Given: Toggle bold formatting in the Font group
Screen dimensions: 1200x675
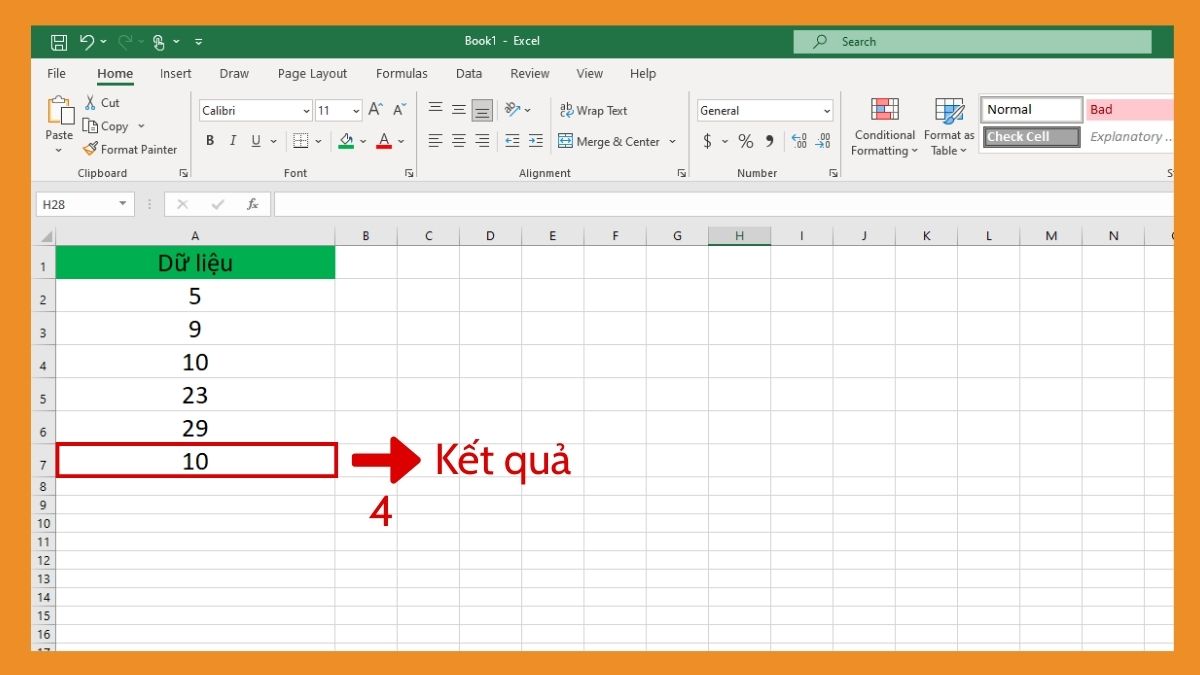Looking at the screenshot, I should pos(210,140).
